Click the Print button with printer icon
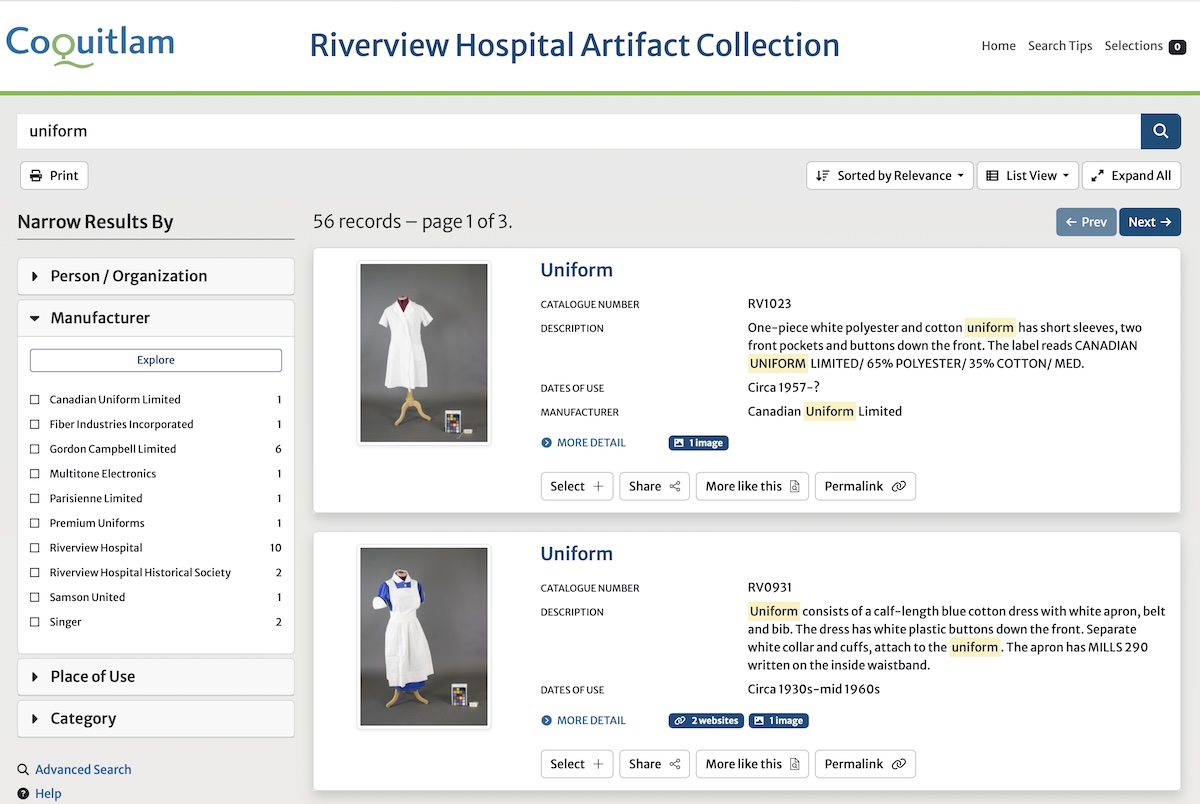1200x804 pixels. 54,176
